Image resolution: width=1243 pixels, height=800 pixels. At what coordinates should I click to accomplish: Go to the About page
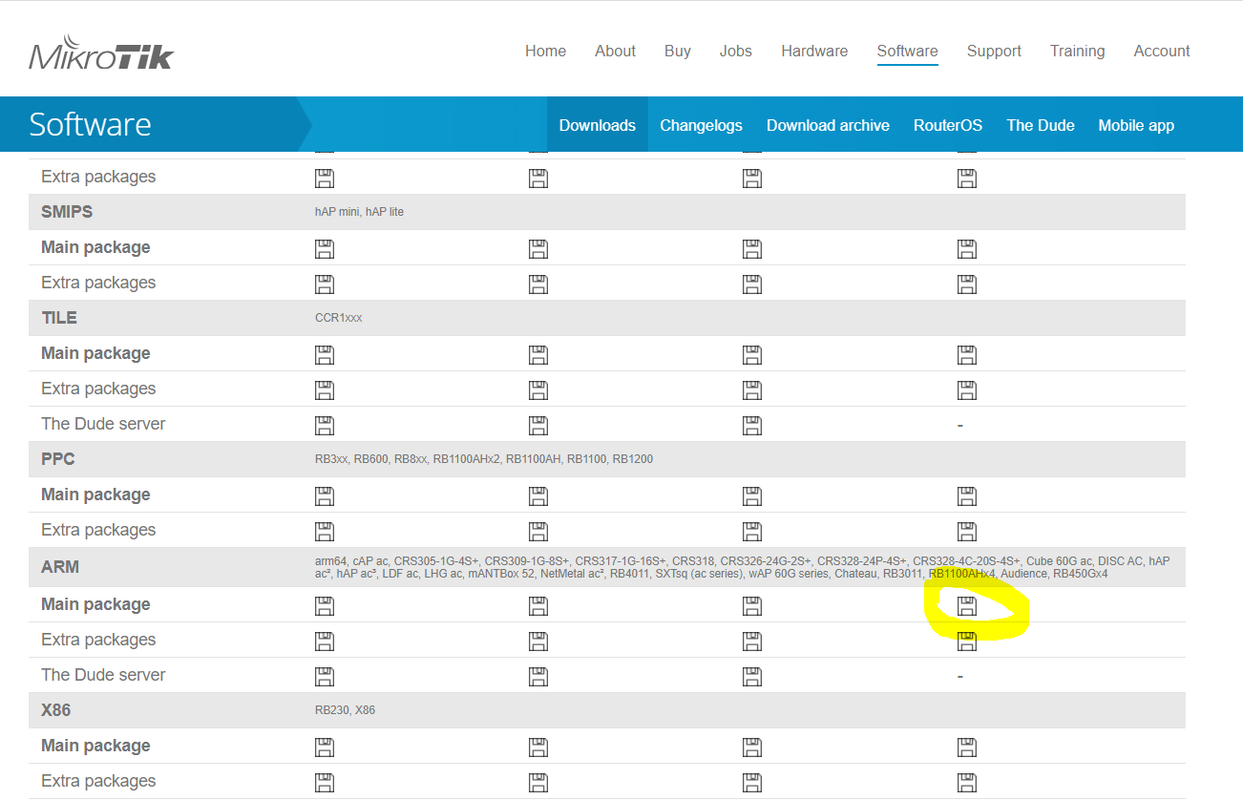(615, 51)
